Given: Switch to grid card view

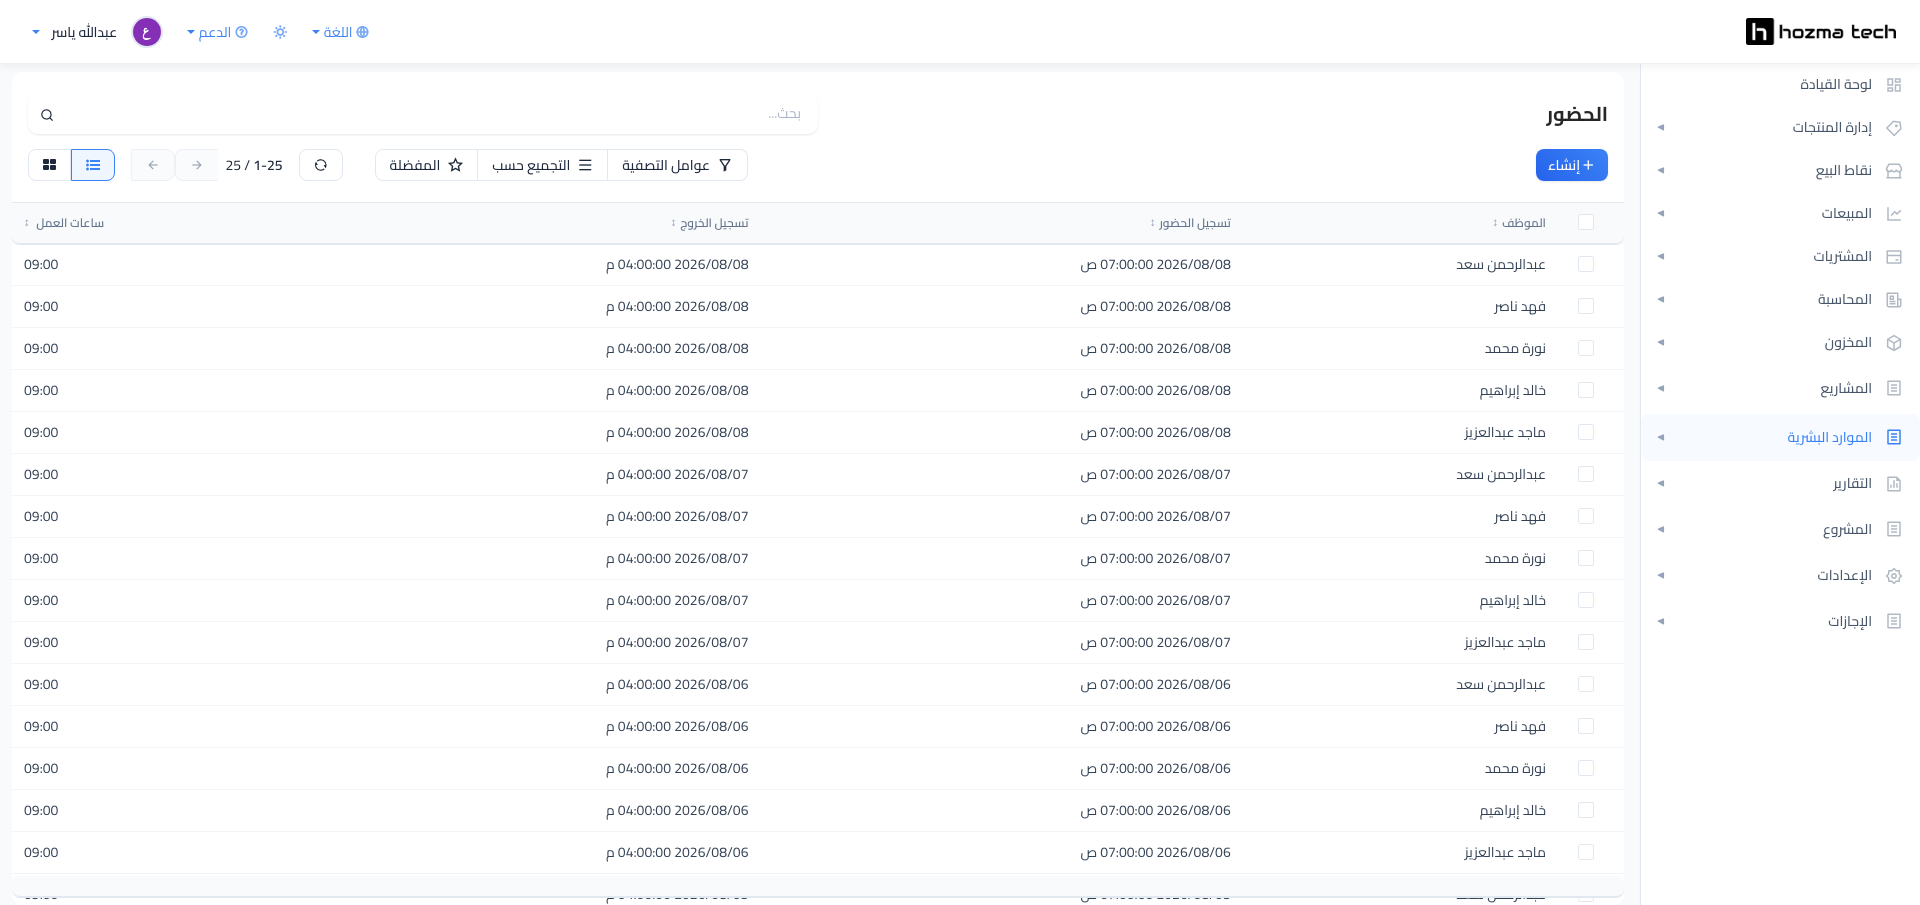Looking at the screenshot, I should point(50,165).
